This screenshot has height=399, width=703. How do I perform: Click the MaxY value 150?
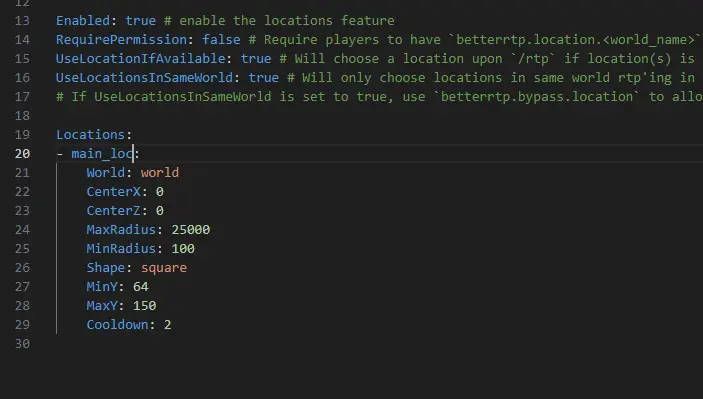144,306
